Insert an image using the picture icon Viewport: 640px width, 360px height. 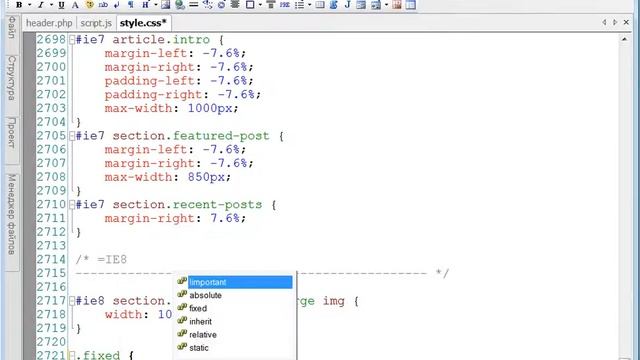[x=165, y=5]
